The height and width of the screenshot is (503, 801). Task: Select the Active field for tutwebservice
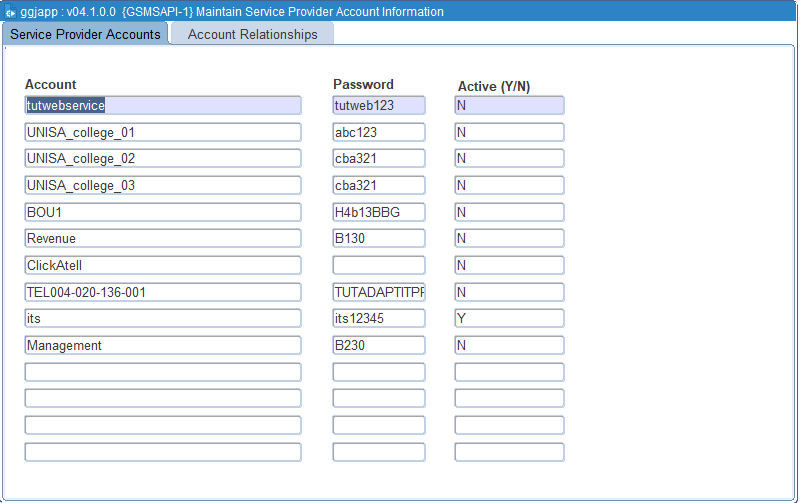(x=509, y=105)
